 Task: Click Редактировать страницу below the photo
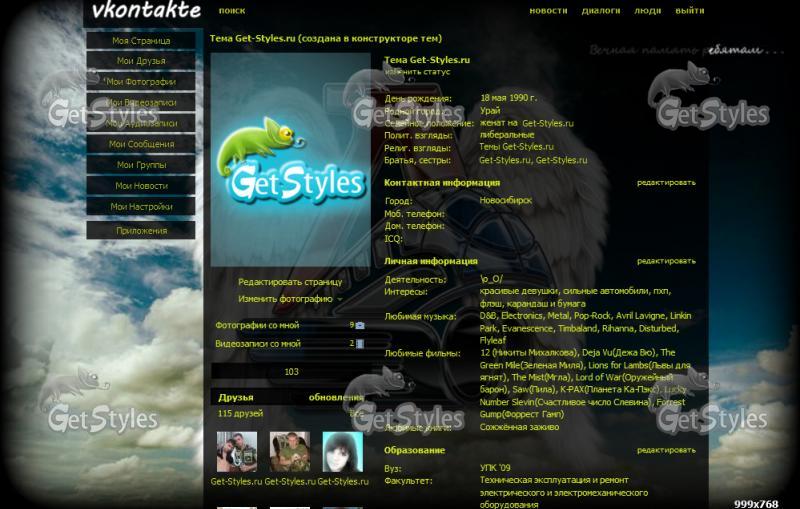[x=290, y=282]
